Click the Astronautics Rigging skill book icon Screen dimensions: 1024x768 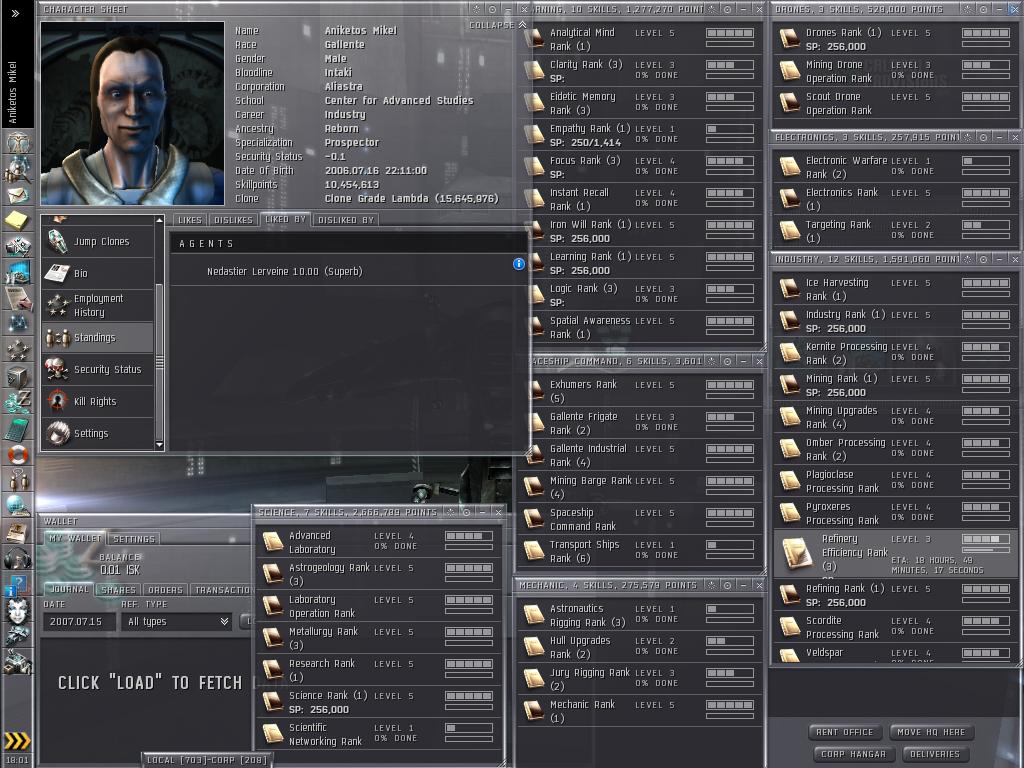534,615
